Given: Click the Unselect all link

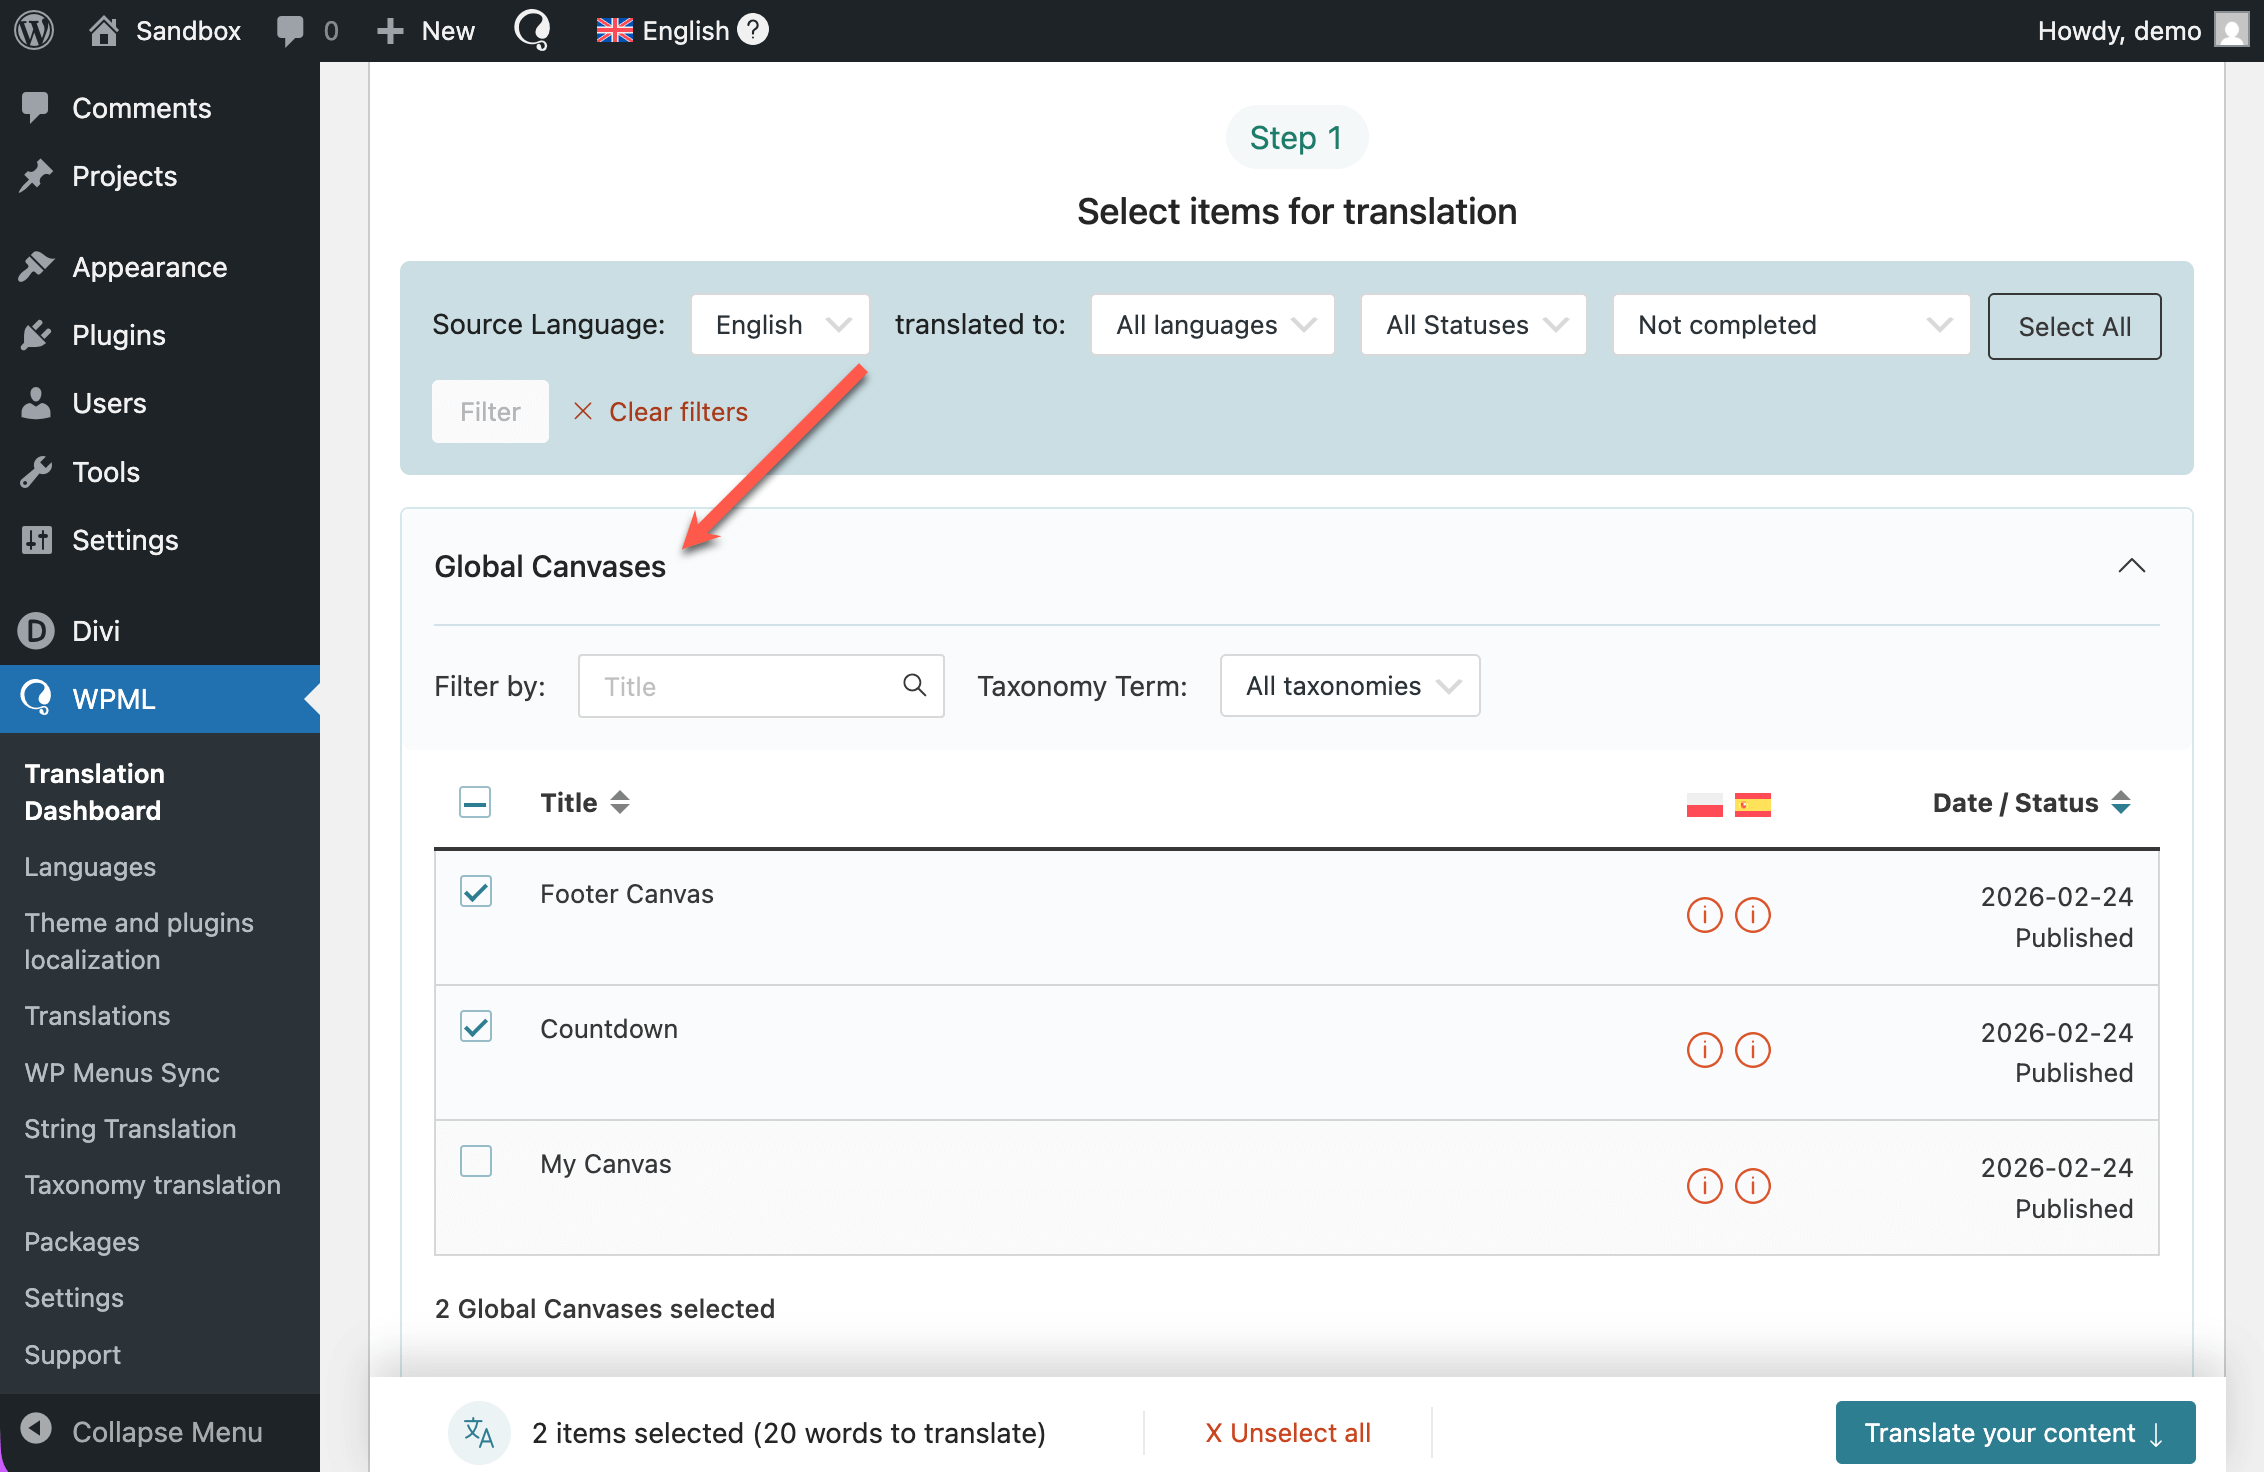Looking at the screenshot, I should (1288, 1433).
